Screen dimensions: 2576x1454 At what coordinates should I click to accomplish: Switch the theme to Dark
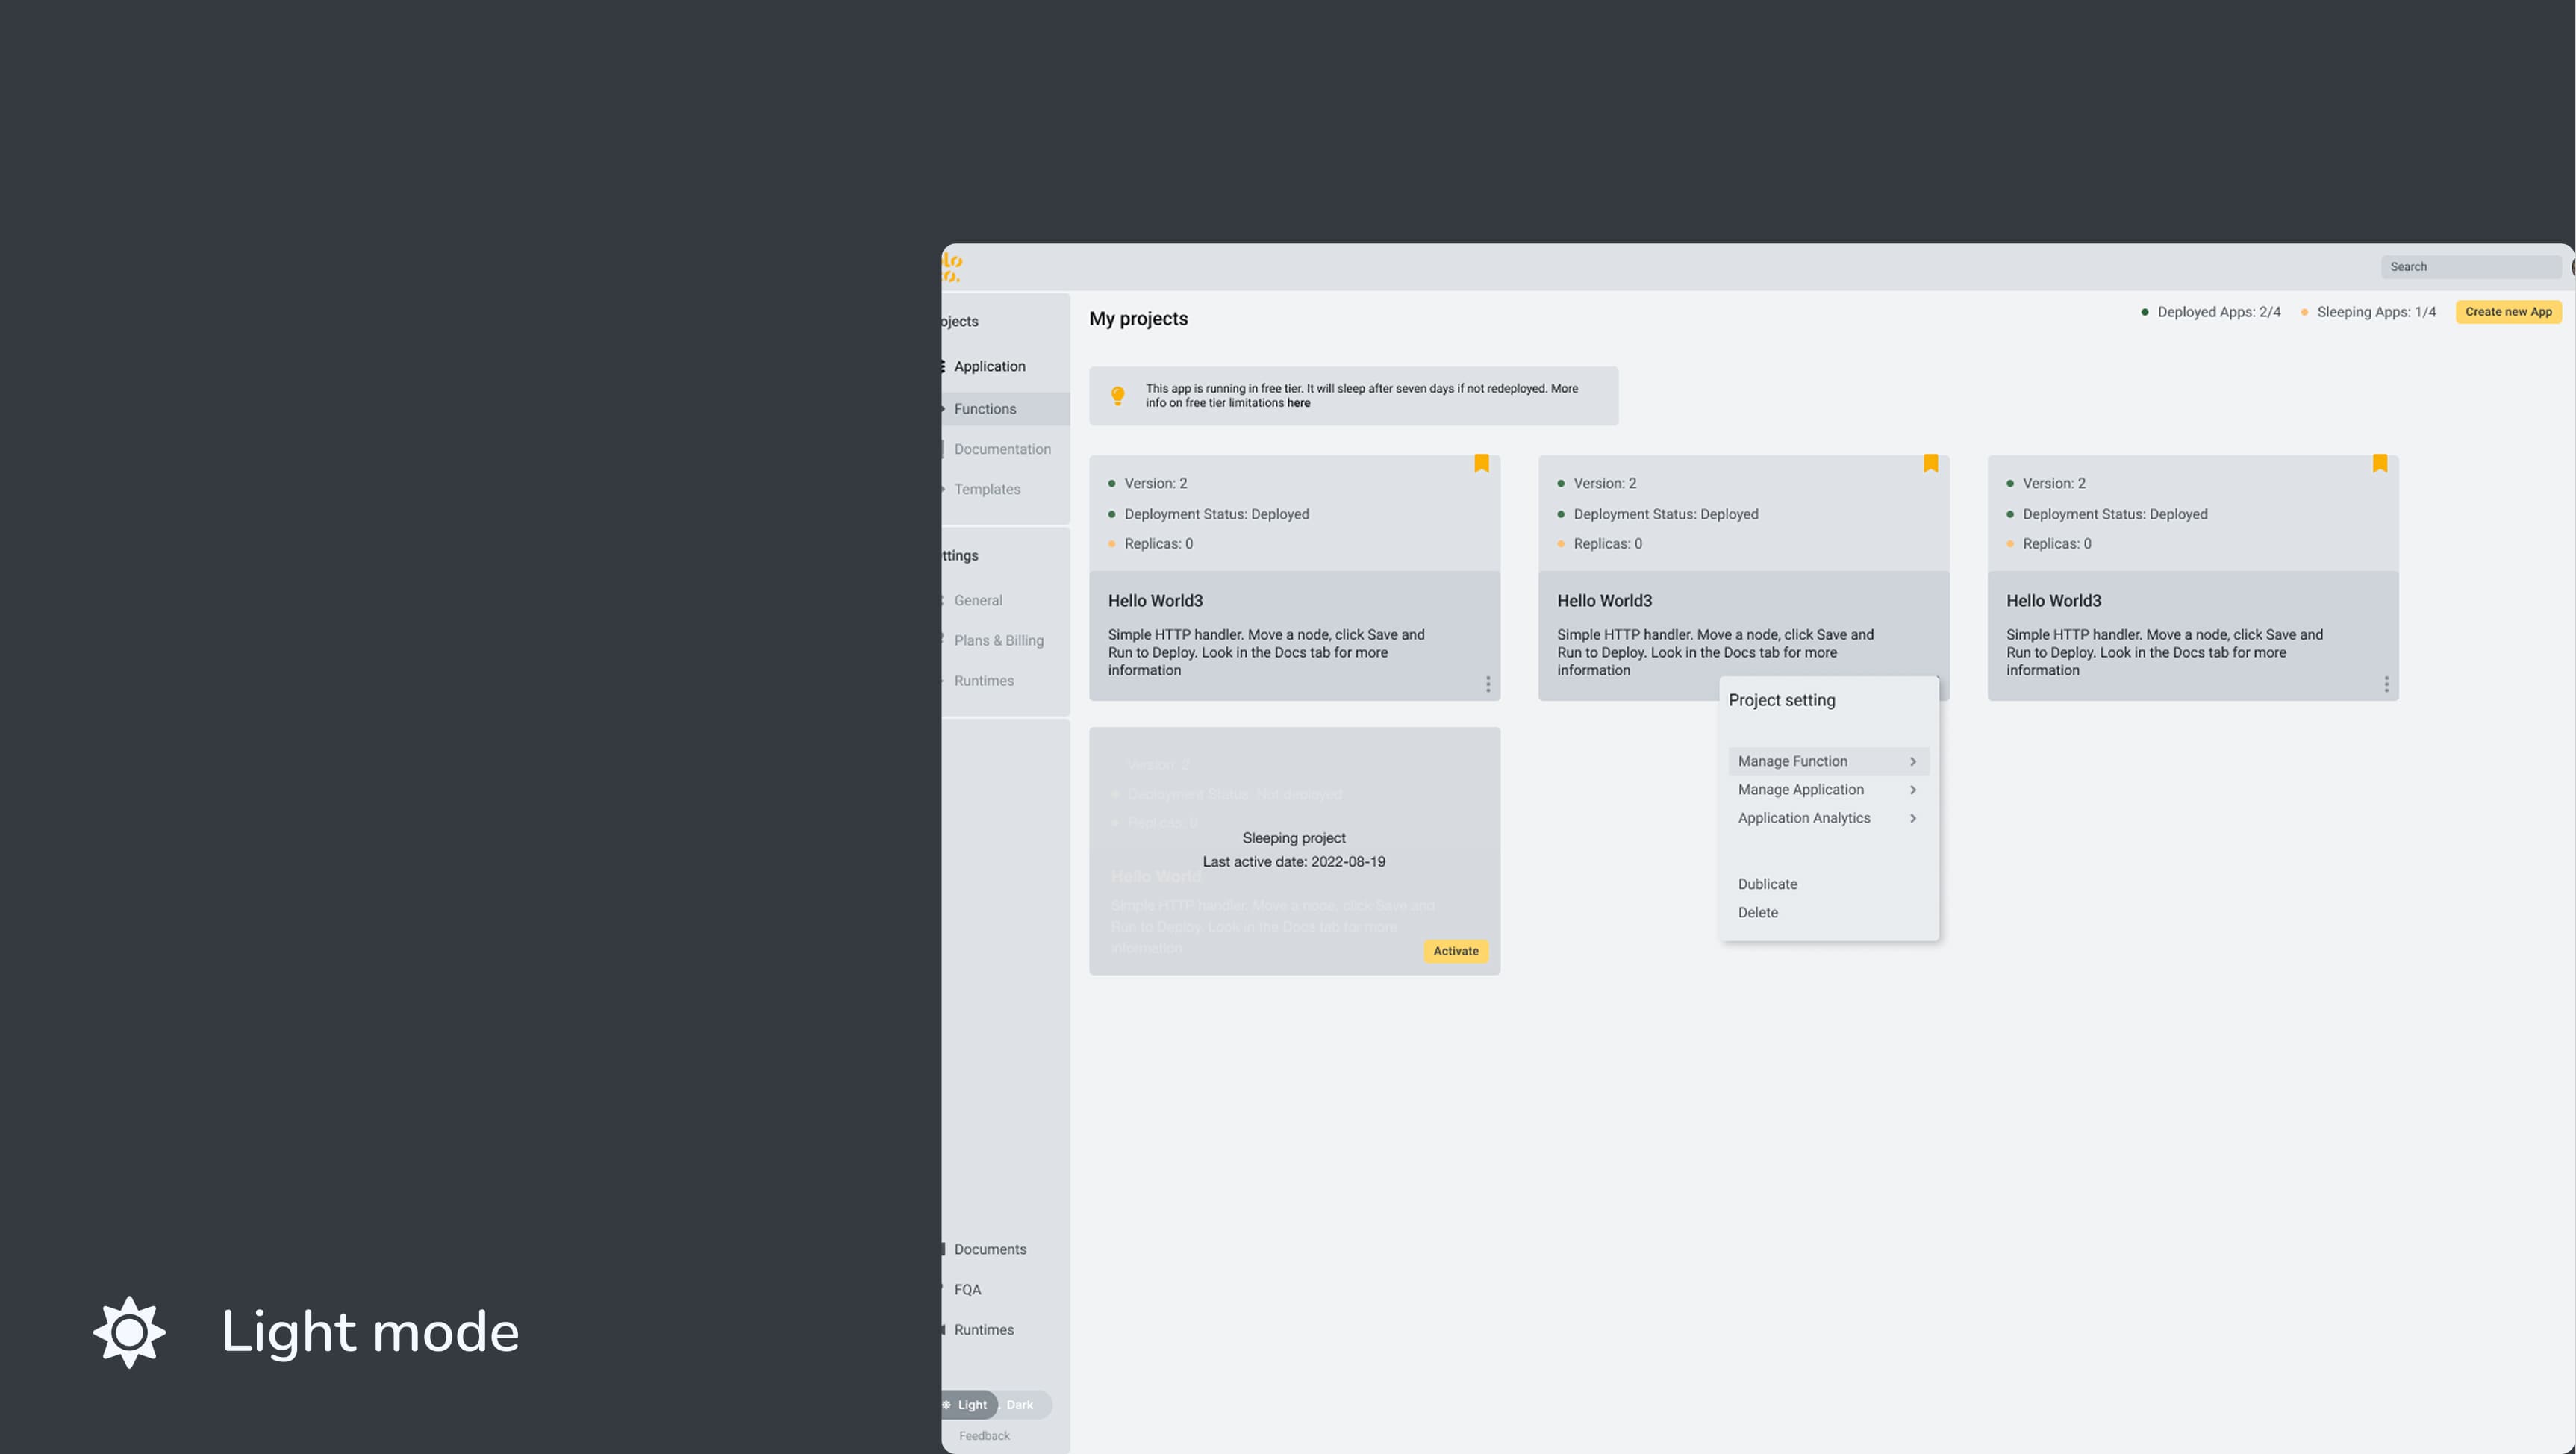1019,1405
